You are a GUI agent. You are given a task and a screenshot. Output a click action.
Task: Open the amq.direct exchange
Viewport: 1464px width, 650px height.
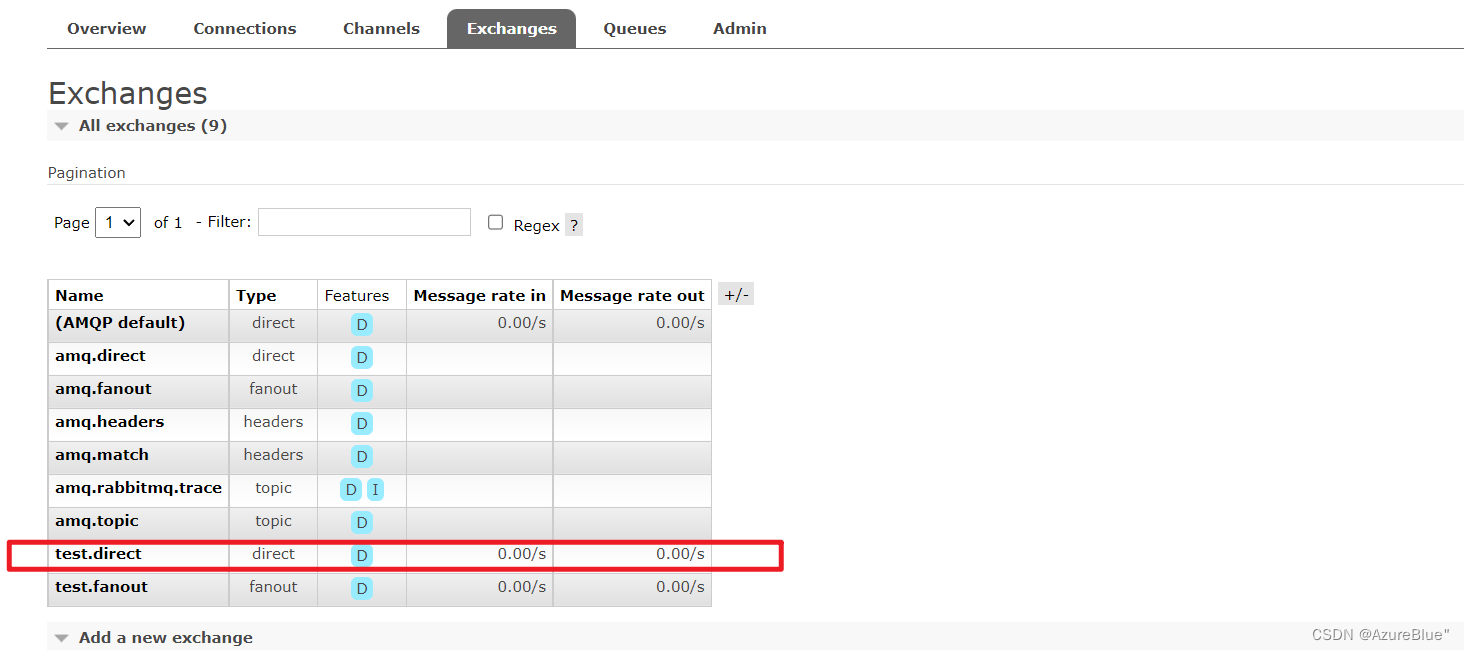click(100, 355)
